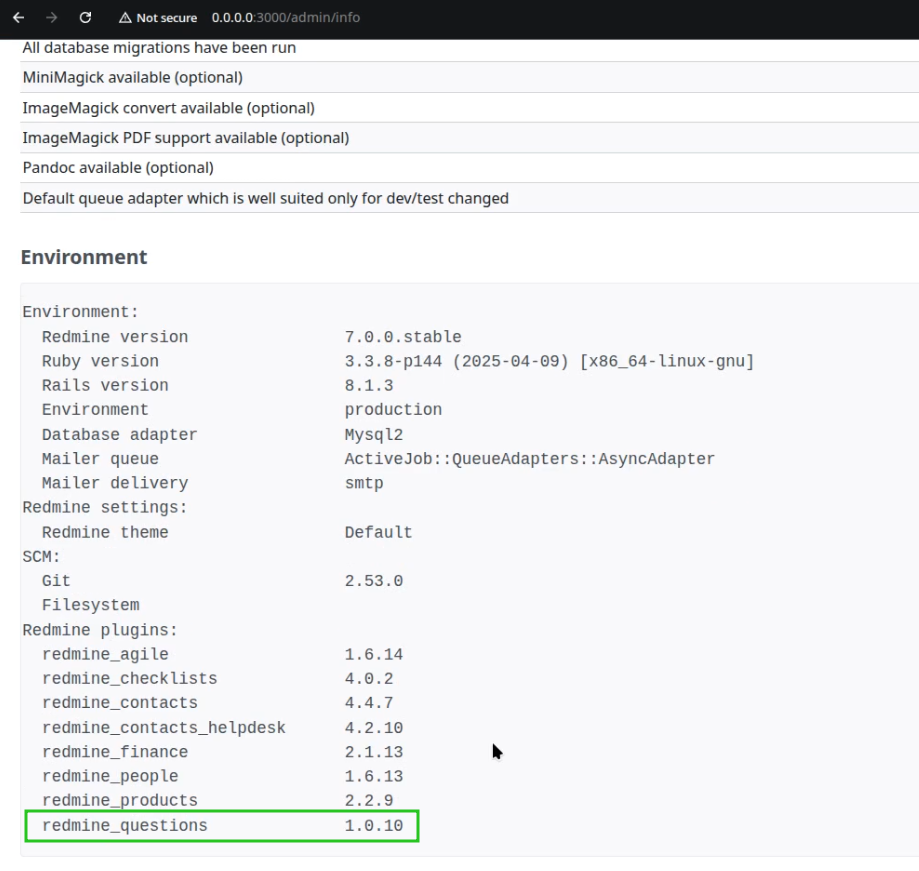Click the 'SCM:' line
Image resolution: width=919 pixels, height=871 pixels.
click(41, 556)
